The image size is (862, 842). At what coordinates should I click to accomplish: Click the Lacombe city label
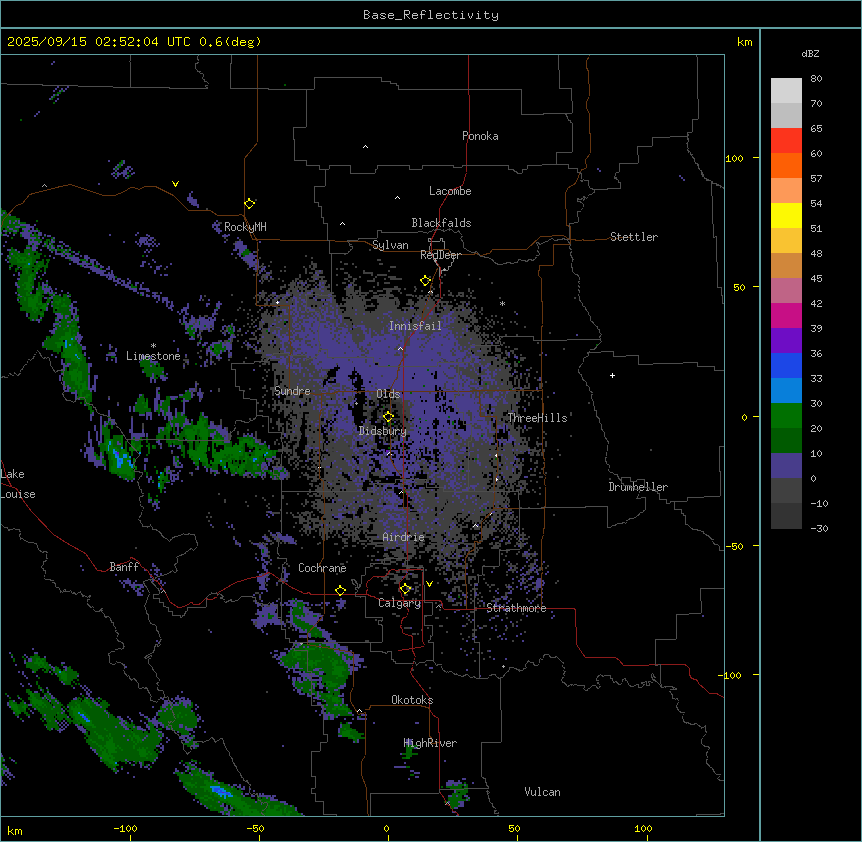click(450, 191)
